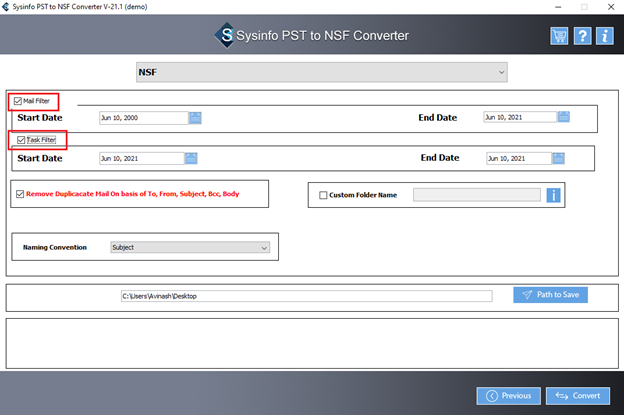This screenshot has width=624, height=415.
Task: Click the Desktop save path field
Action: click(305, 296)
